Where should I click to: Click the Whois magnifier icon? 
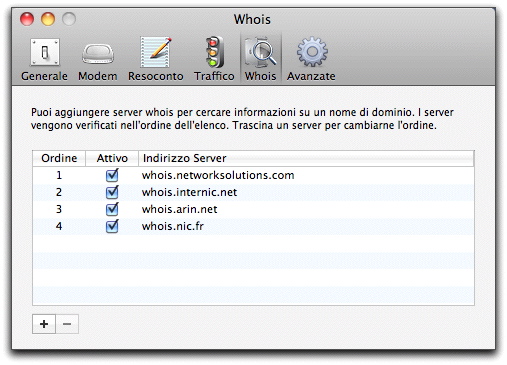[261, 52]
